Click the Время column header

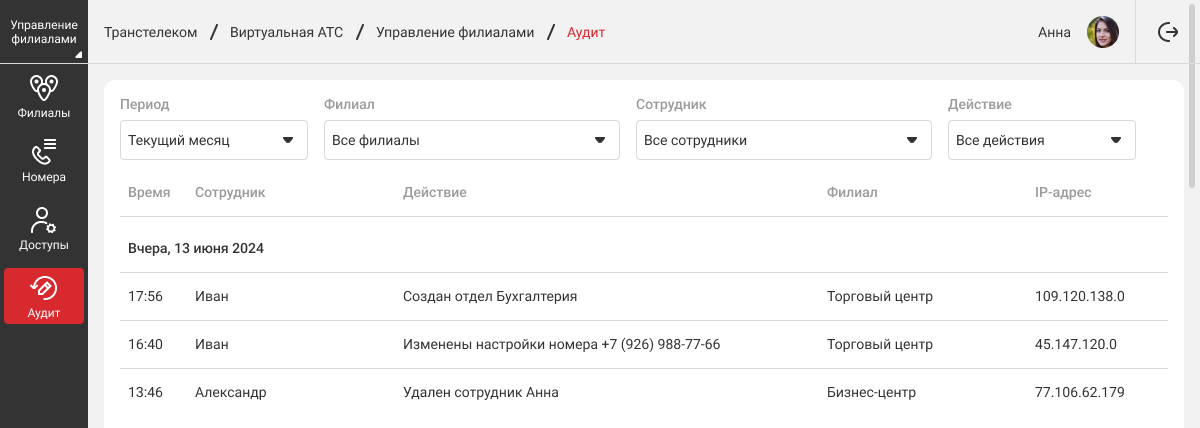[x=149, y=192]
